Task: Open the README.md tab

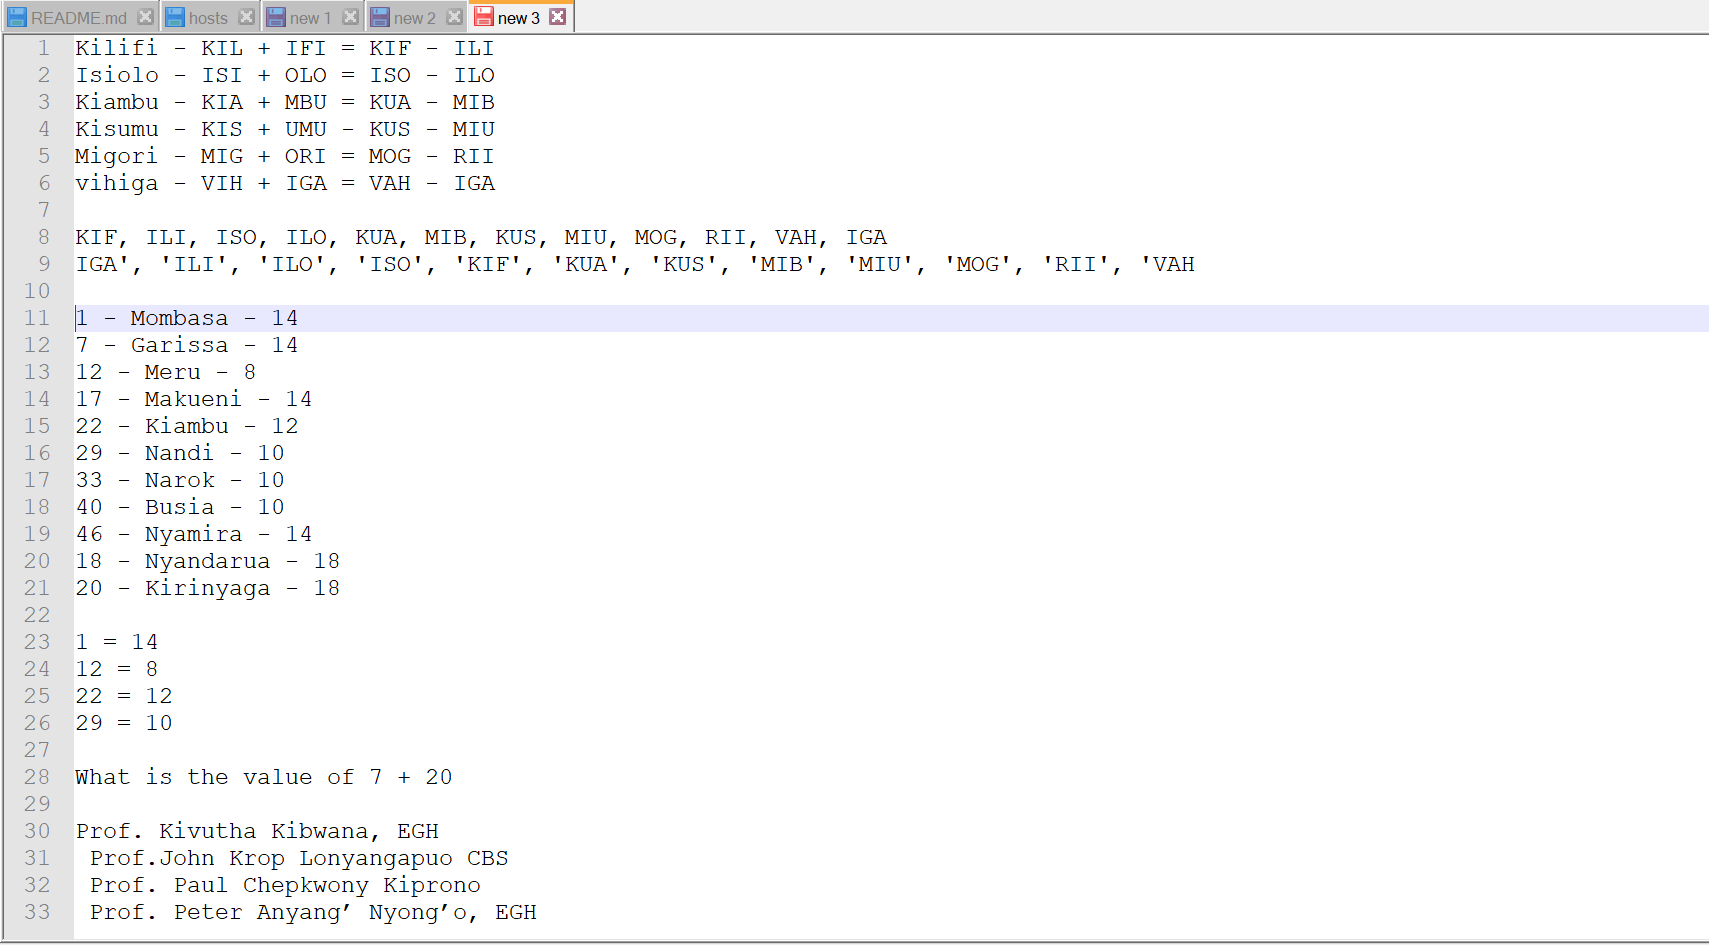Action: tap(78, 18)
